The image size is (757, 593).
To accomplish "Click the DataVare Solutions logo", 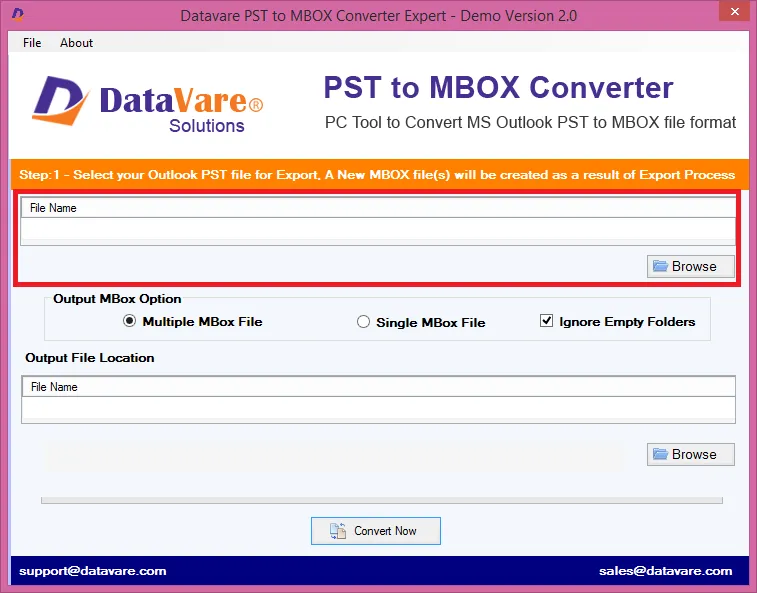I will pyautogui.click(x=148, y=103).
